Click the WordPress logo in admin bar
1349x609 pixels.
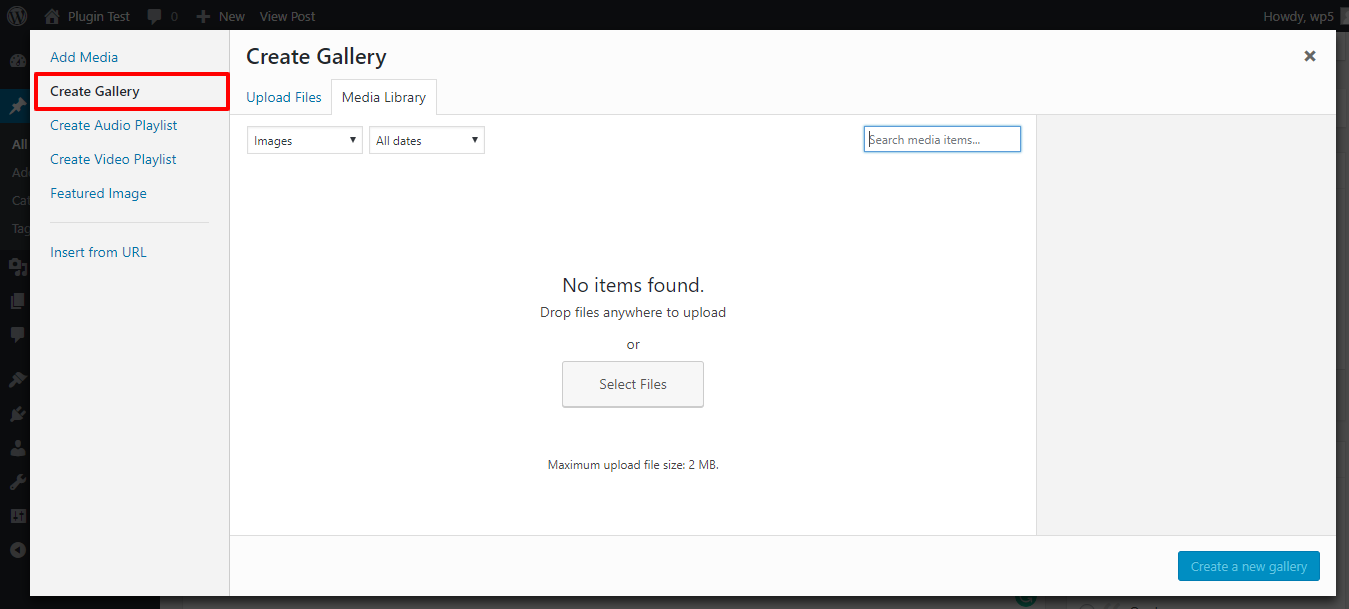(18, 16)
